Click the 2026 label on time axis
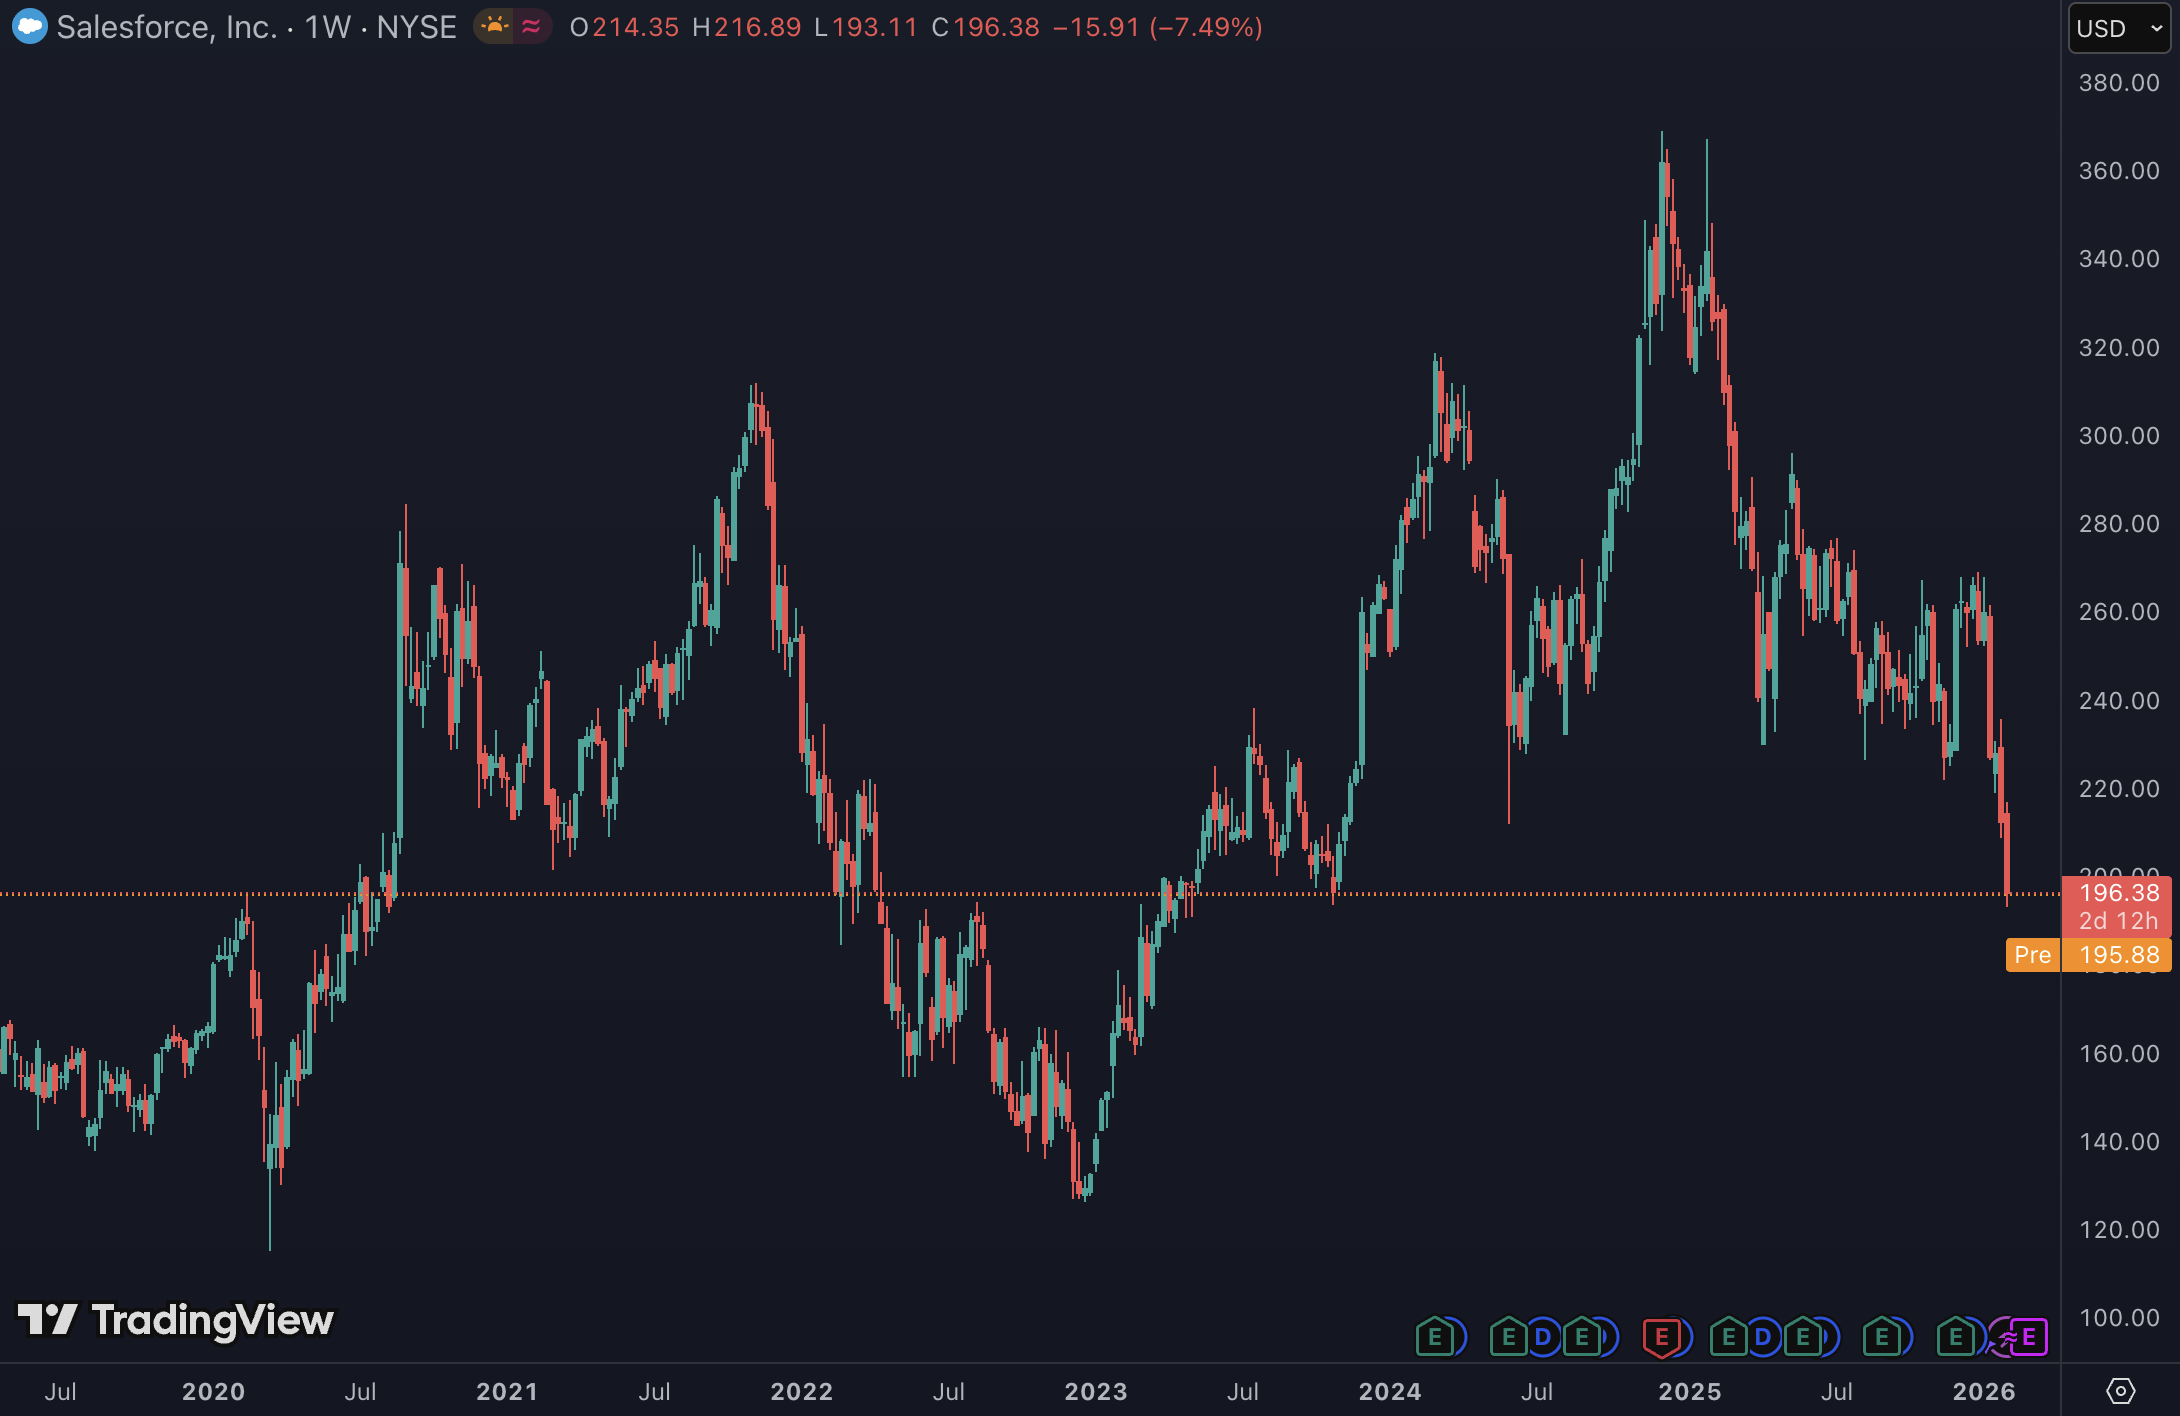Image resolution: width=2180 pixels, height=1416 pixels. pyautogui.click(x=1984, y=1392)
